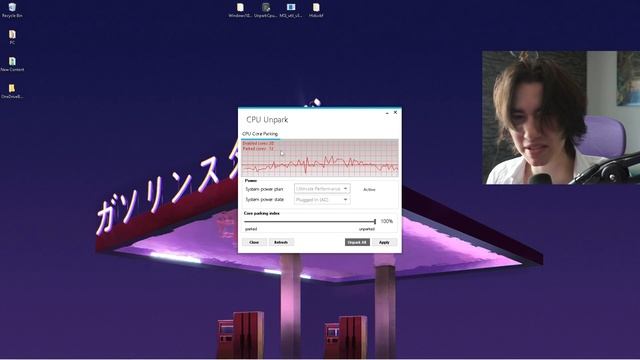Select the rightmost folder icon at top
Viewport: 640px width, 360px height.
[316, 10]
